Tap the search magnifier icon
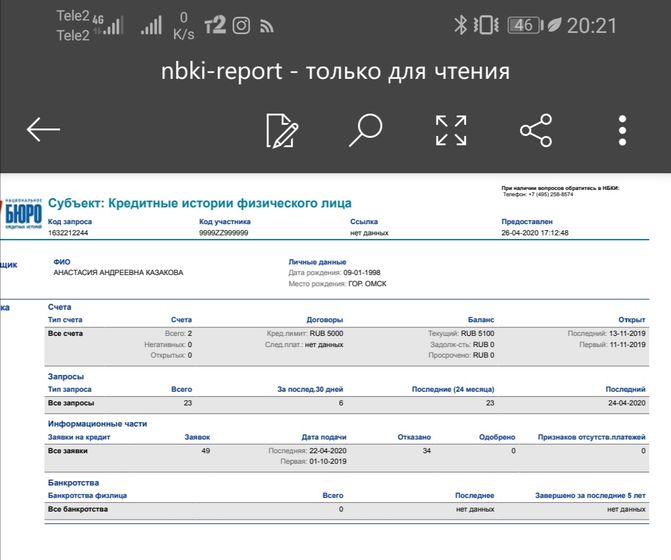671x560 pixels. [x=366, y=130]
